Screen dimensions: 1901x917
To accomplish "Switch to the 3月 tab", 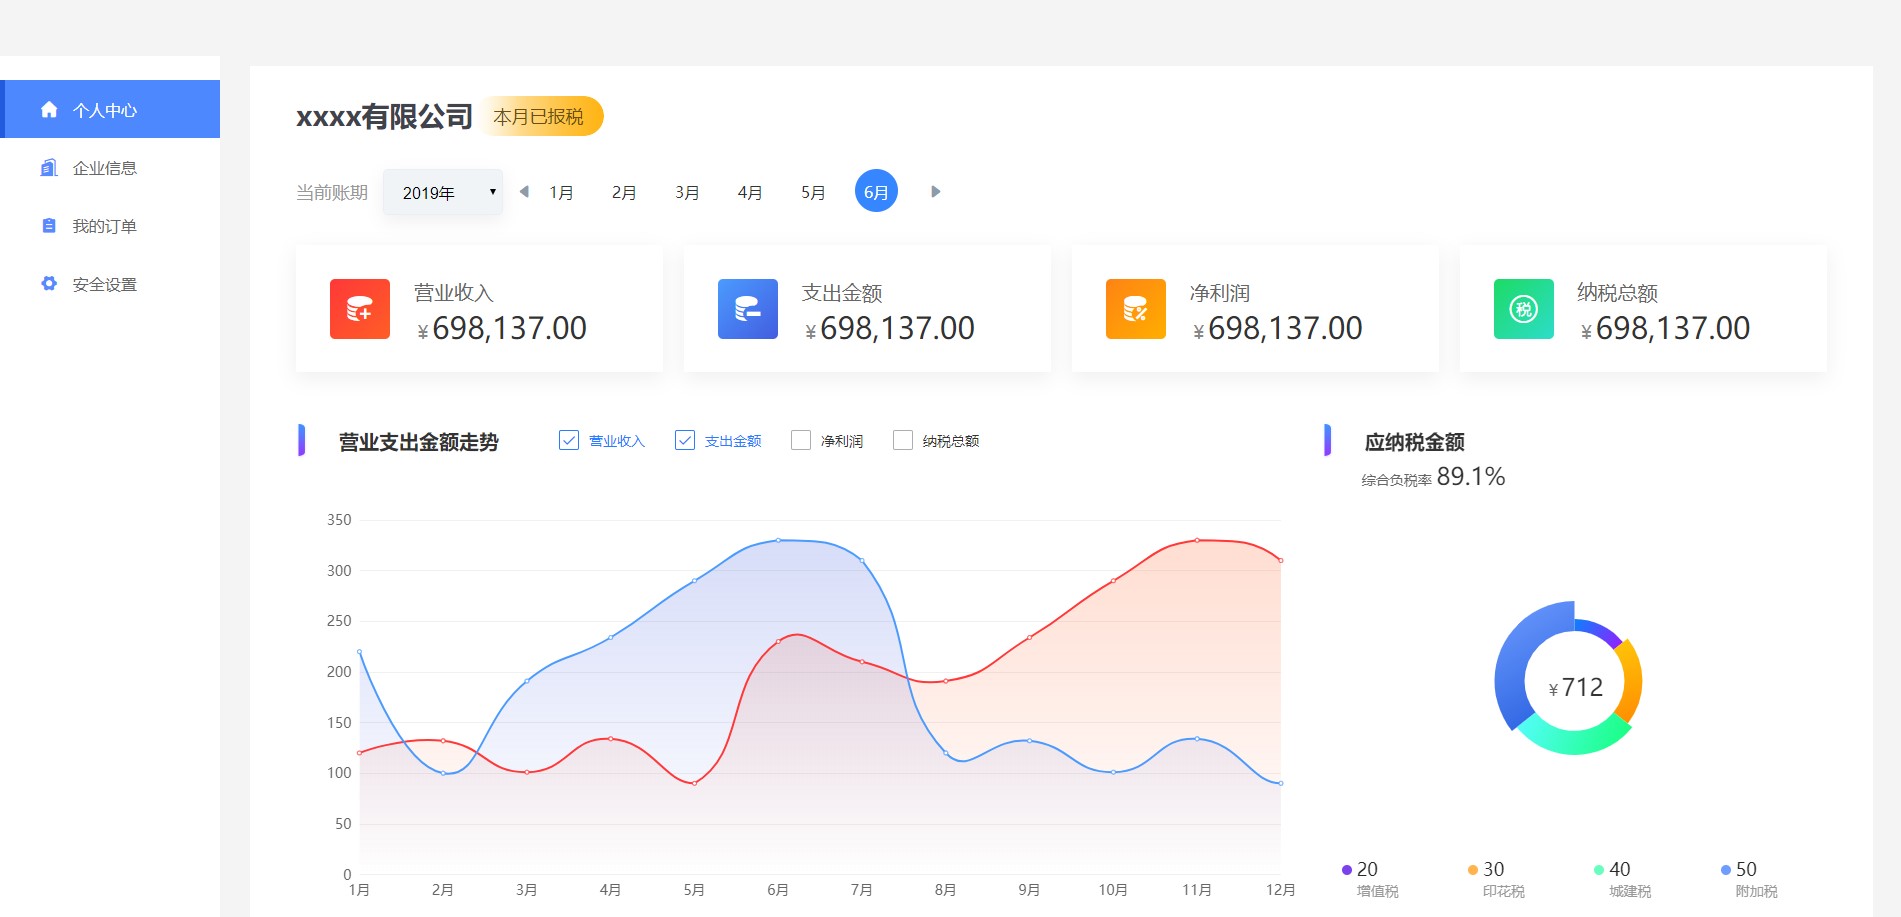I will (686, 191).
